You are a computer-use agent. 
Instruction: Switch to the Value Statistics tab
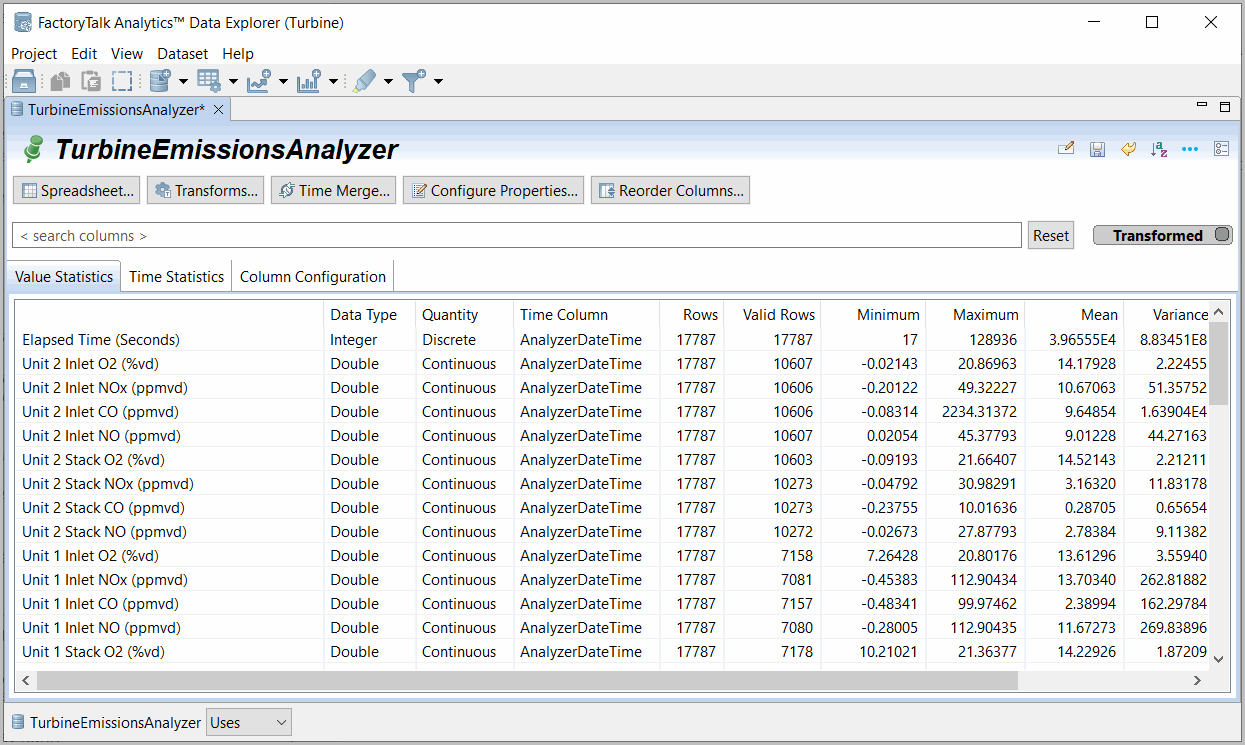[64, 277]
